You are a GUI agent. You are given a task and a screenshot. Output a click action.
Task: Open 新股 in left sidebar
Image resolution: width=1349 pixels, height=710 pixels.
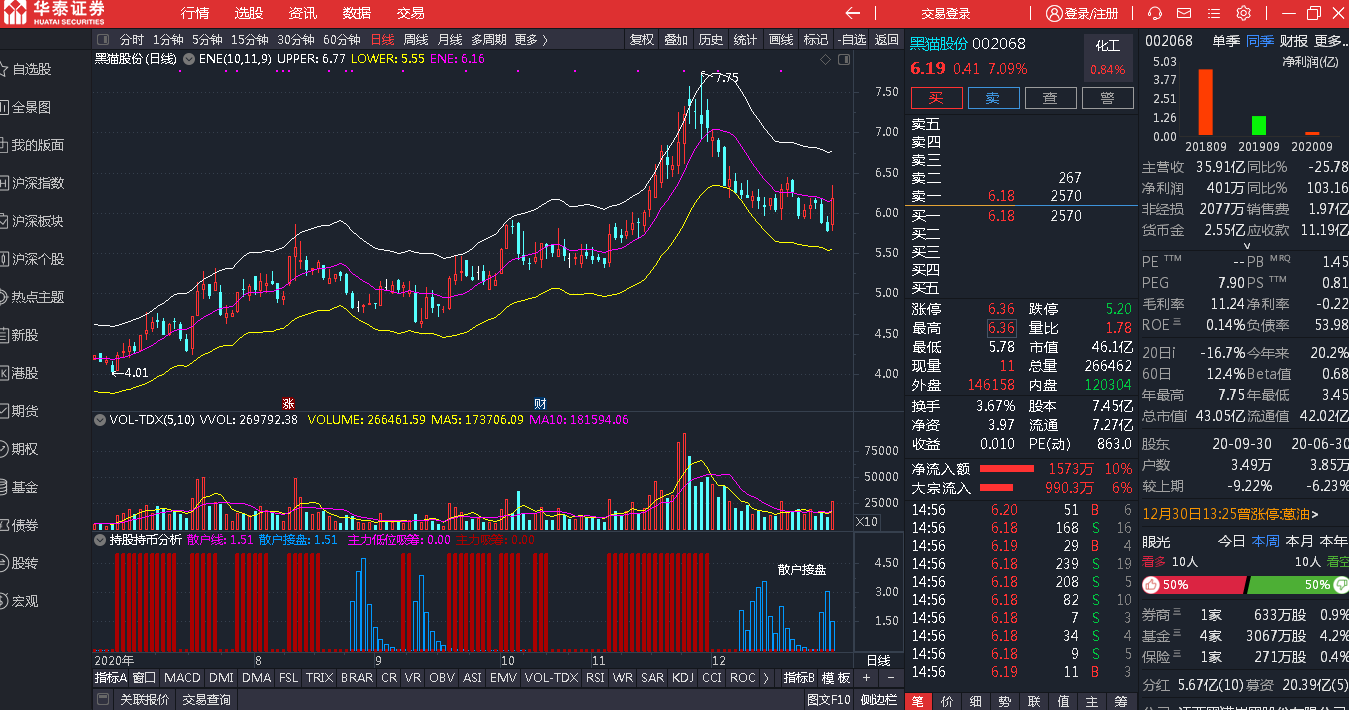[25, 335]
